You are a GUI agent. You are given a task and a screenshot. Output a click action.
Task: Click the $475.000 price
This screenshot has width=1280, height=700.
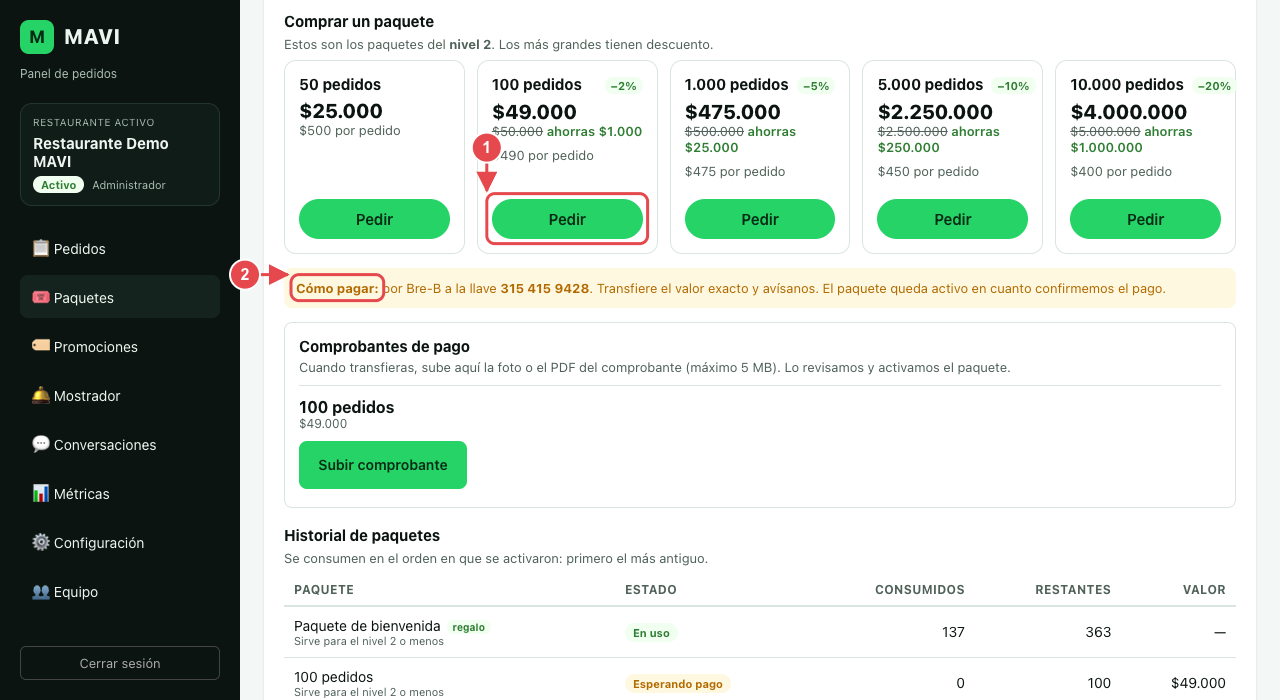click(x=733, y=112)
